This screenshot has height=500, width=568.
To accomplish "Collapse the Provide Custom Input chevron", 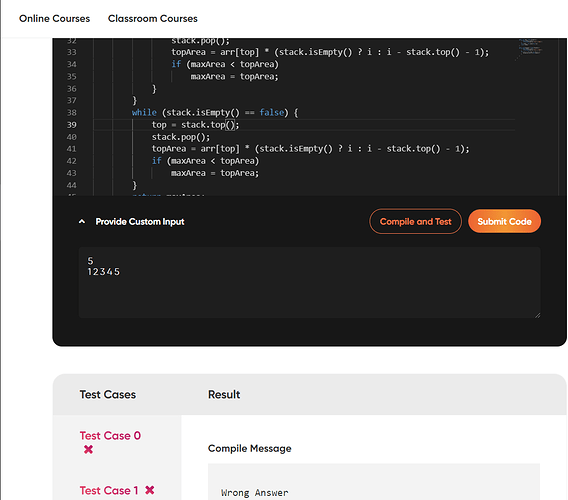I will [82, 221].
